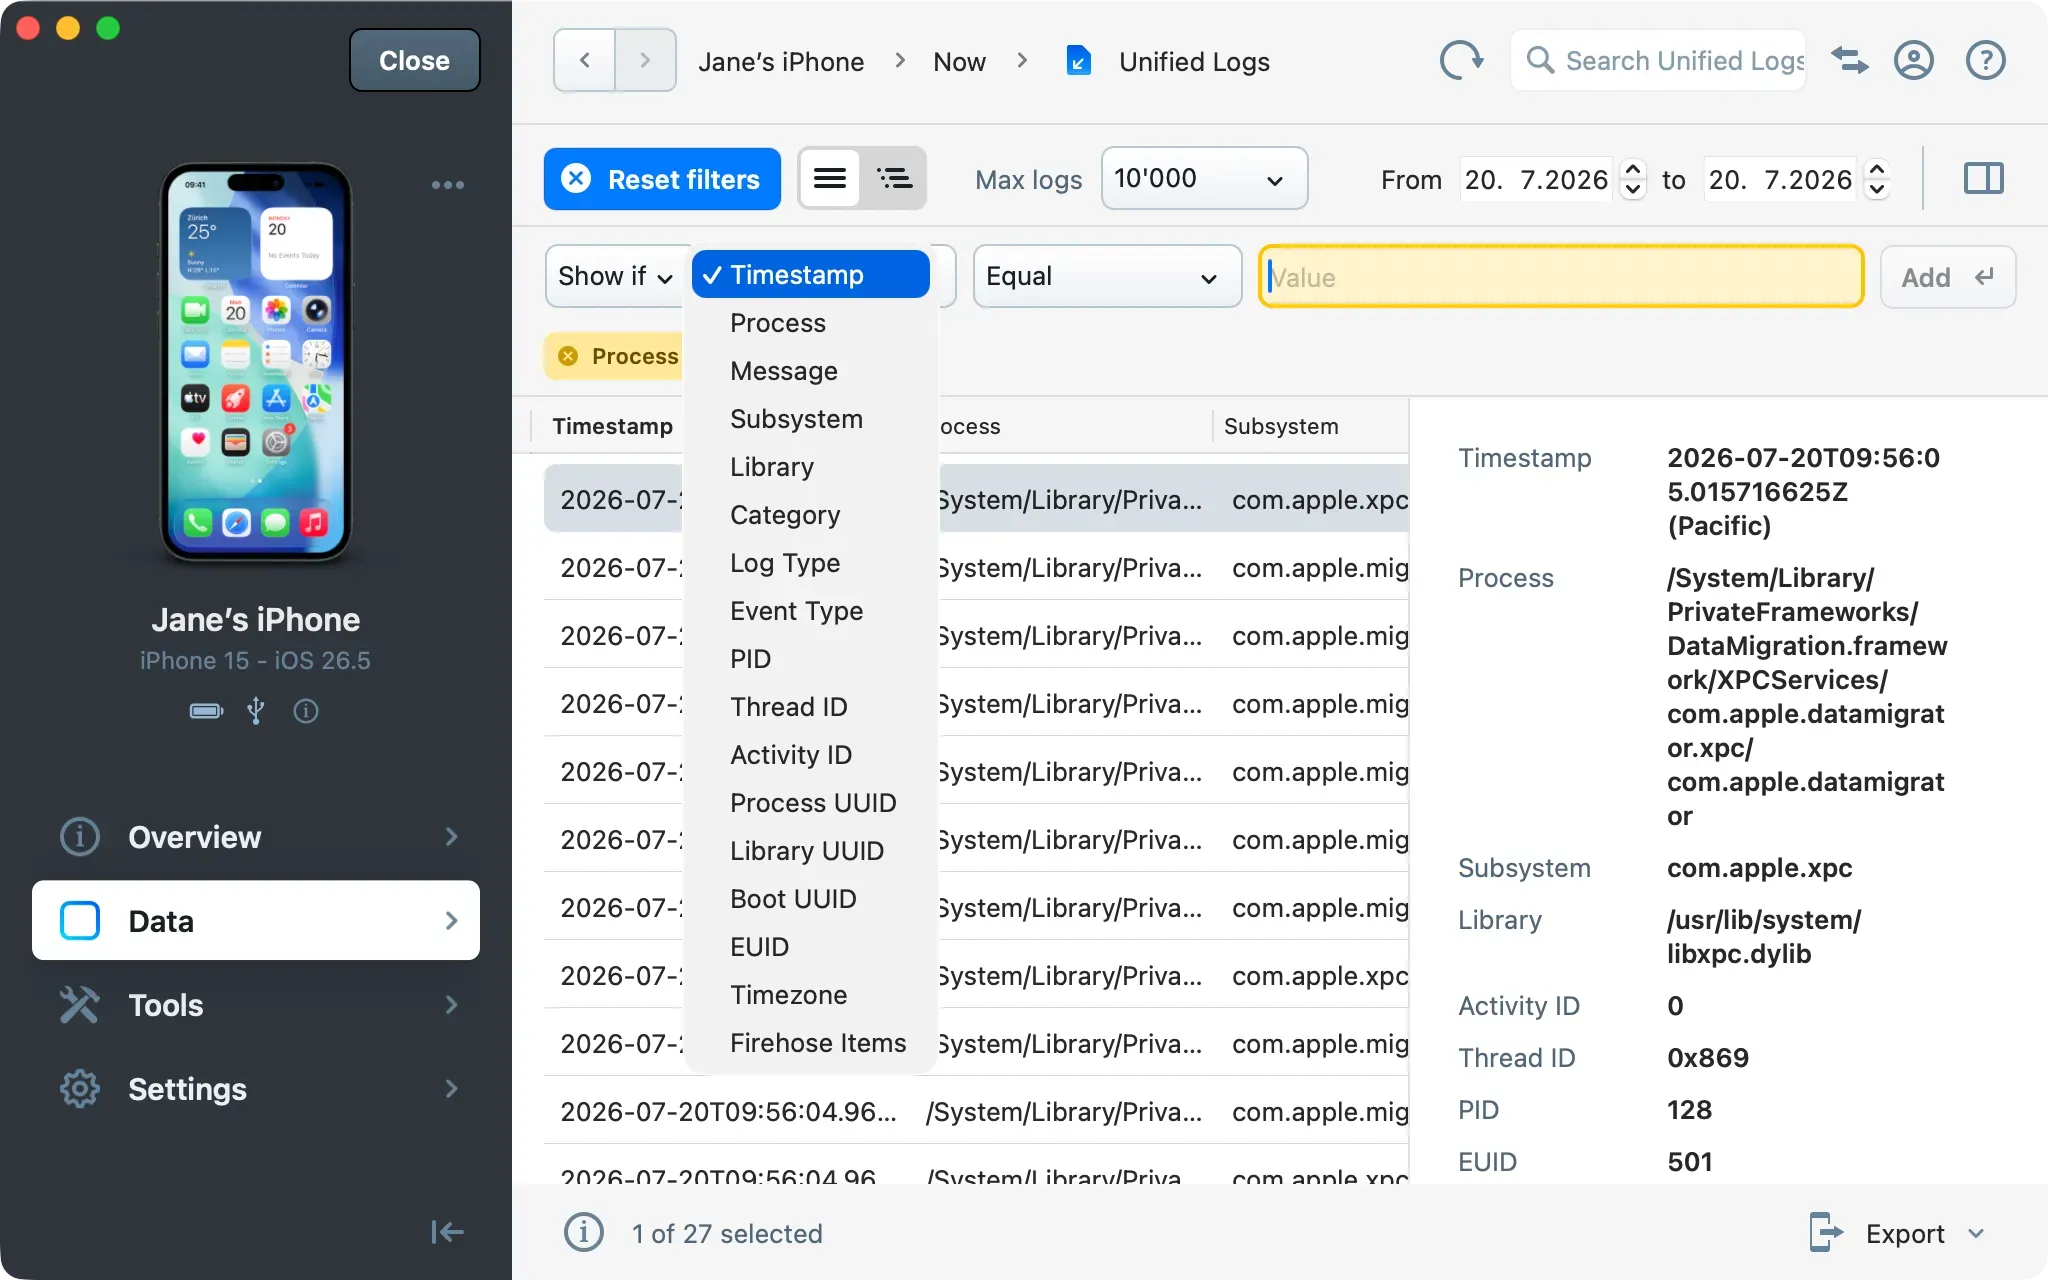Expand the Settings section chevron
This screenshot has width=2048, height=1280.
tap(452, 1089)
